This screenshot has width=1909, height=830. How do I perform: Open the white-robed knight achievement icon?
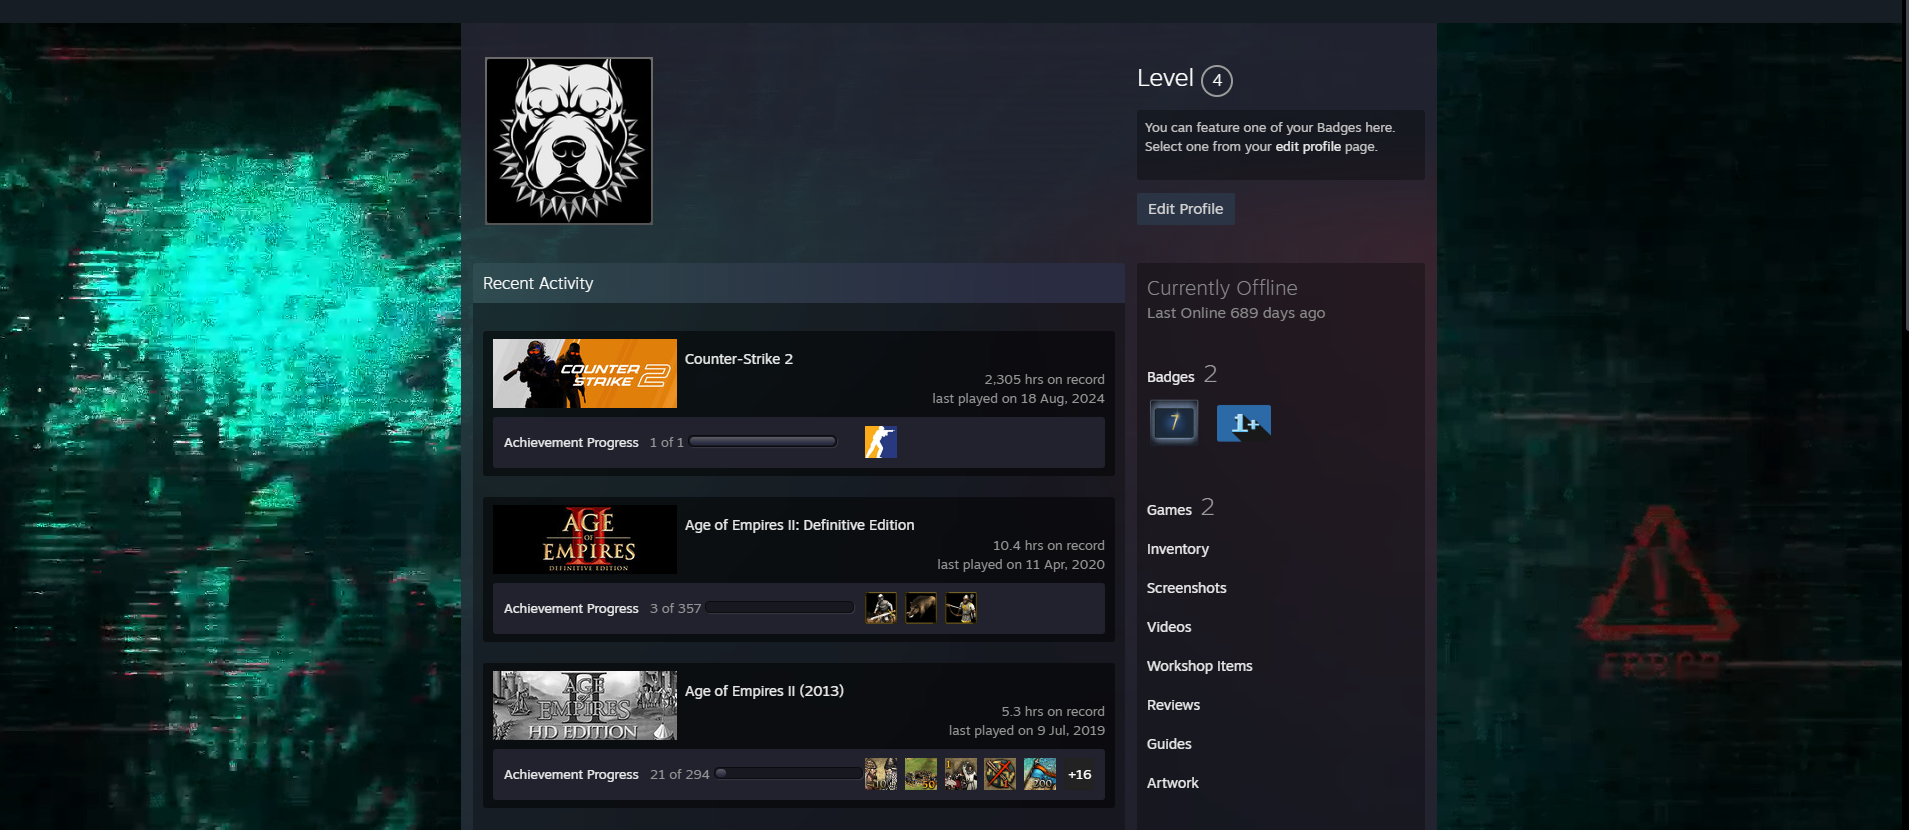pos(961,774)
